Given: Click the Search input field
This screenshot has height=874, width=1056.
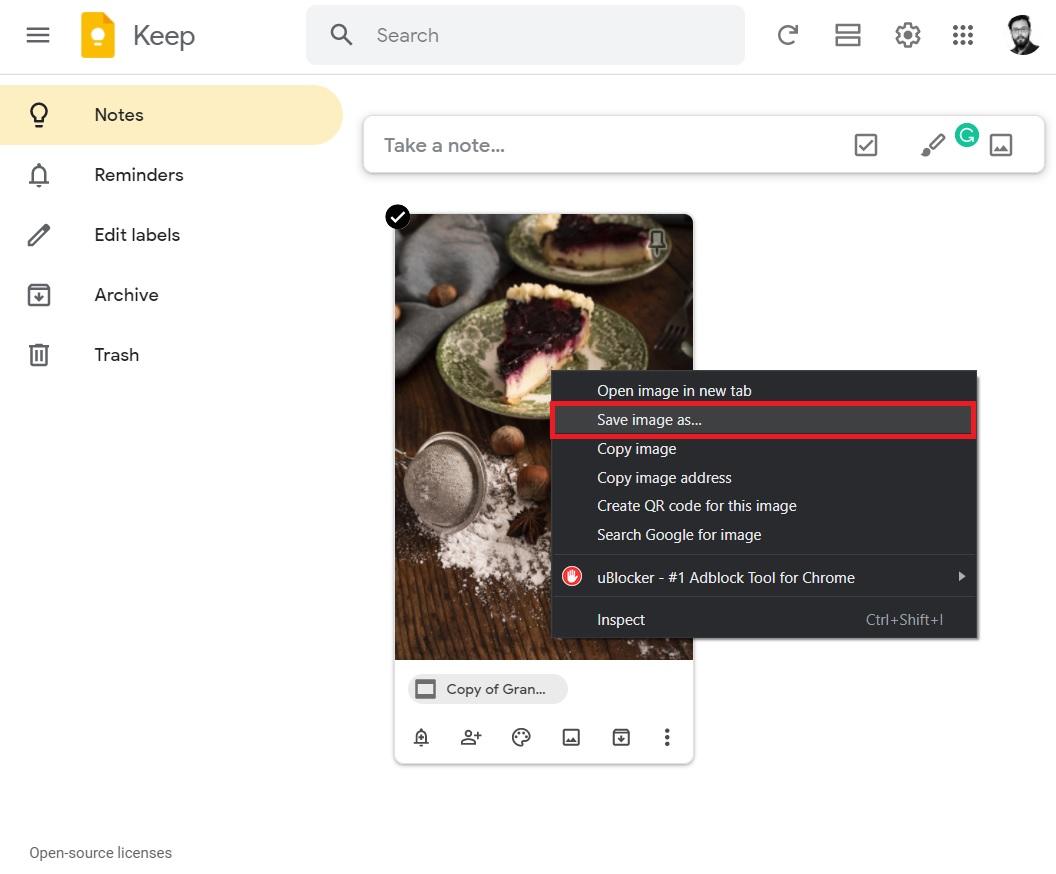Looking at the screenshot, I should (550, 35).
